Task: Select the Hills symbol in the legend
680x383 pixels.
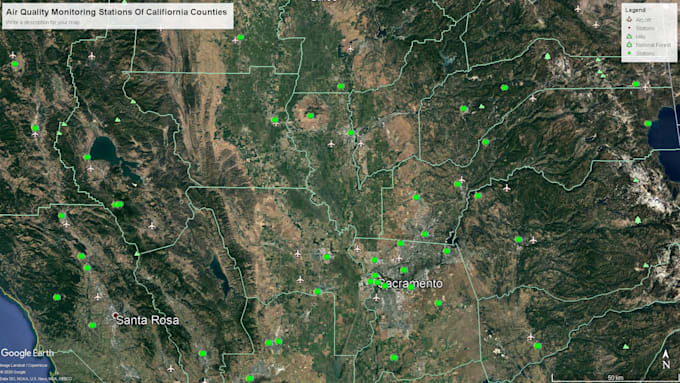Action: pyautogui.click(x=629, y=36)
